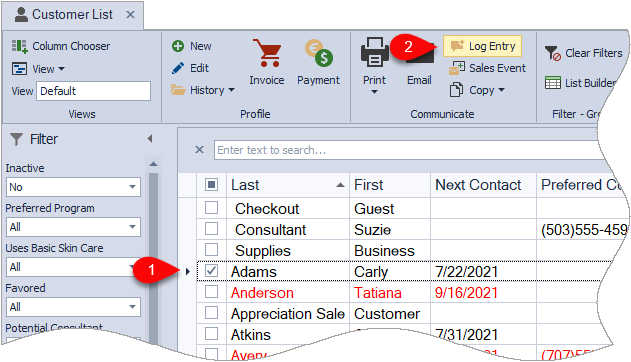Screen dimensions: 631x362
Task: Add a Sales Event
Action: 487,68
